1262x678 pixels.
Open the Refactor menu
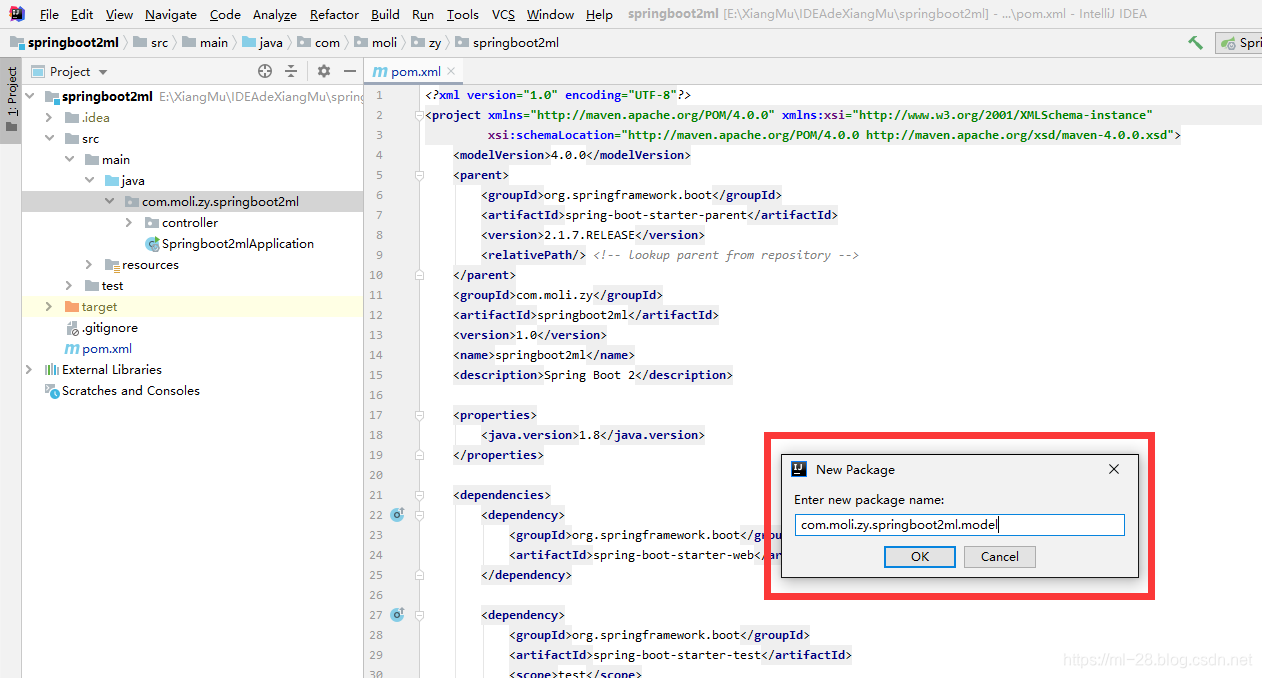334,15
